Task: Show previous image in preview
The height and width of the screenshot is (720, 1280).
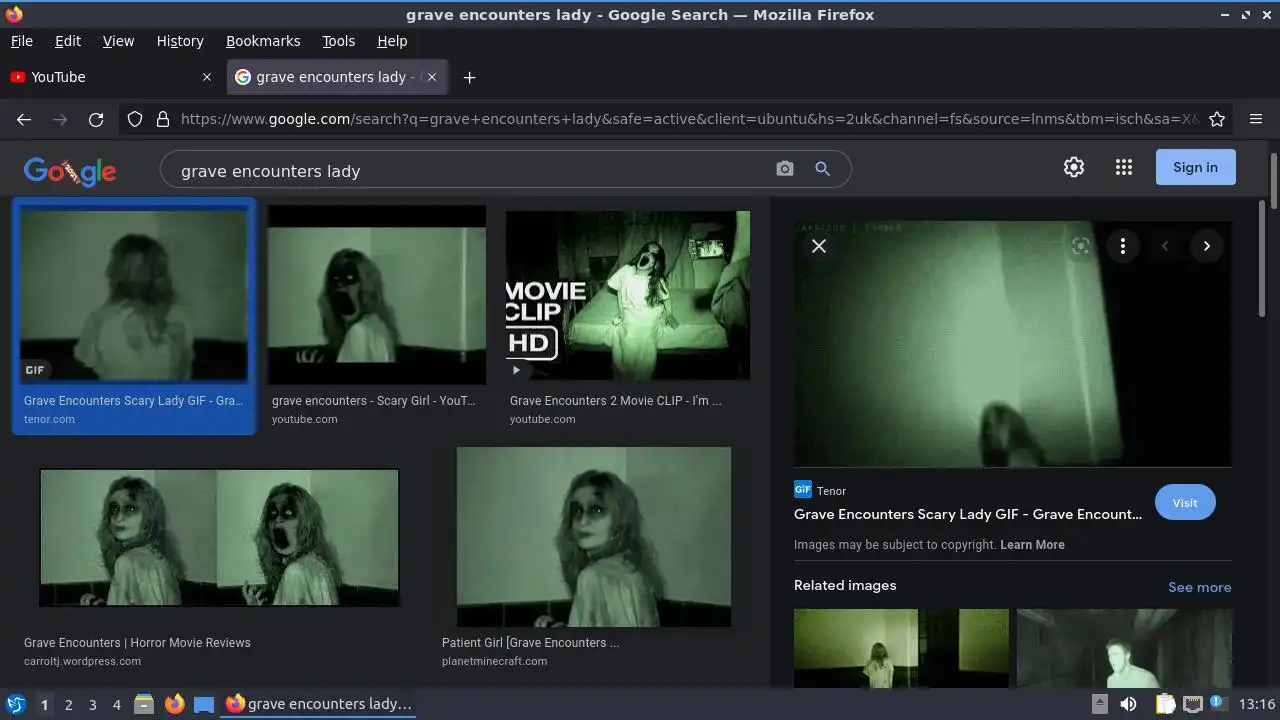Action: [x=1165, y=246]
